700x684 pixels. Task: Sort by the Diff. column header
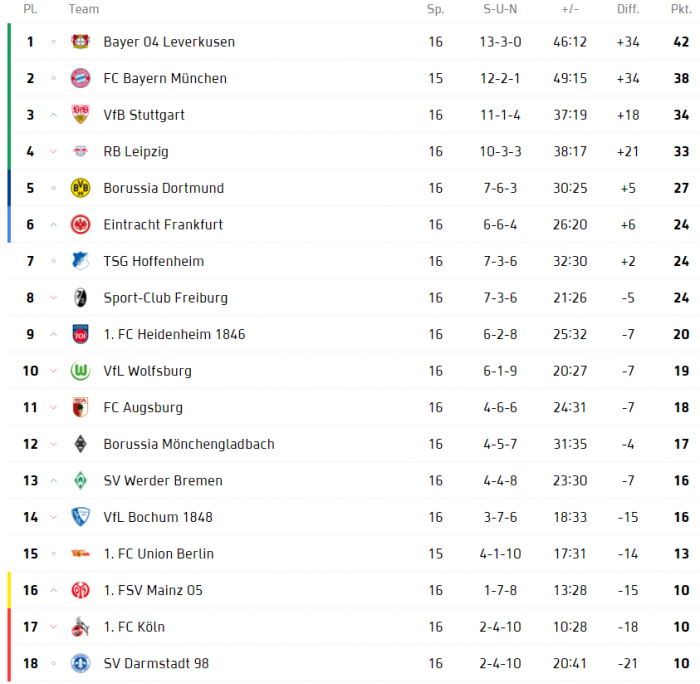click(x=628, y=9)
